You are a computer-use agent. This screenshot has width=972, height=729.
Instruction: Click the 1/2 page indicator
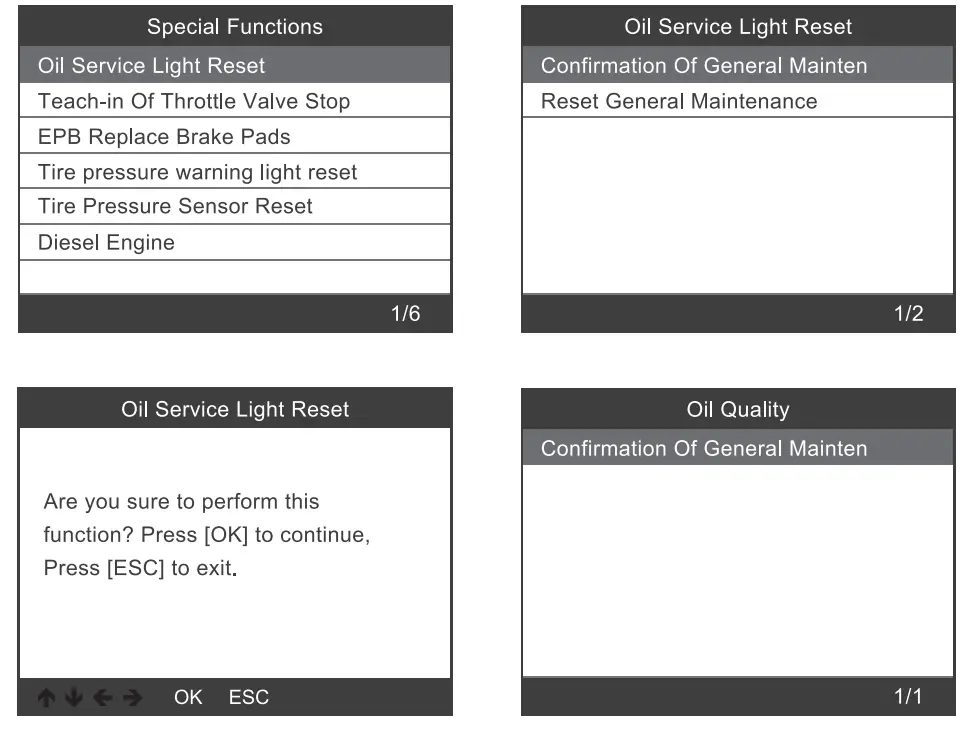[x=908, y=314]
